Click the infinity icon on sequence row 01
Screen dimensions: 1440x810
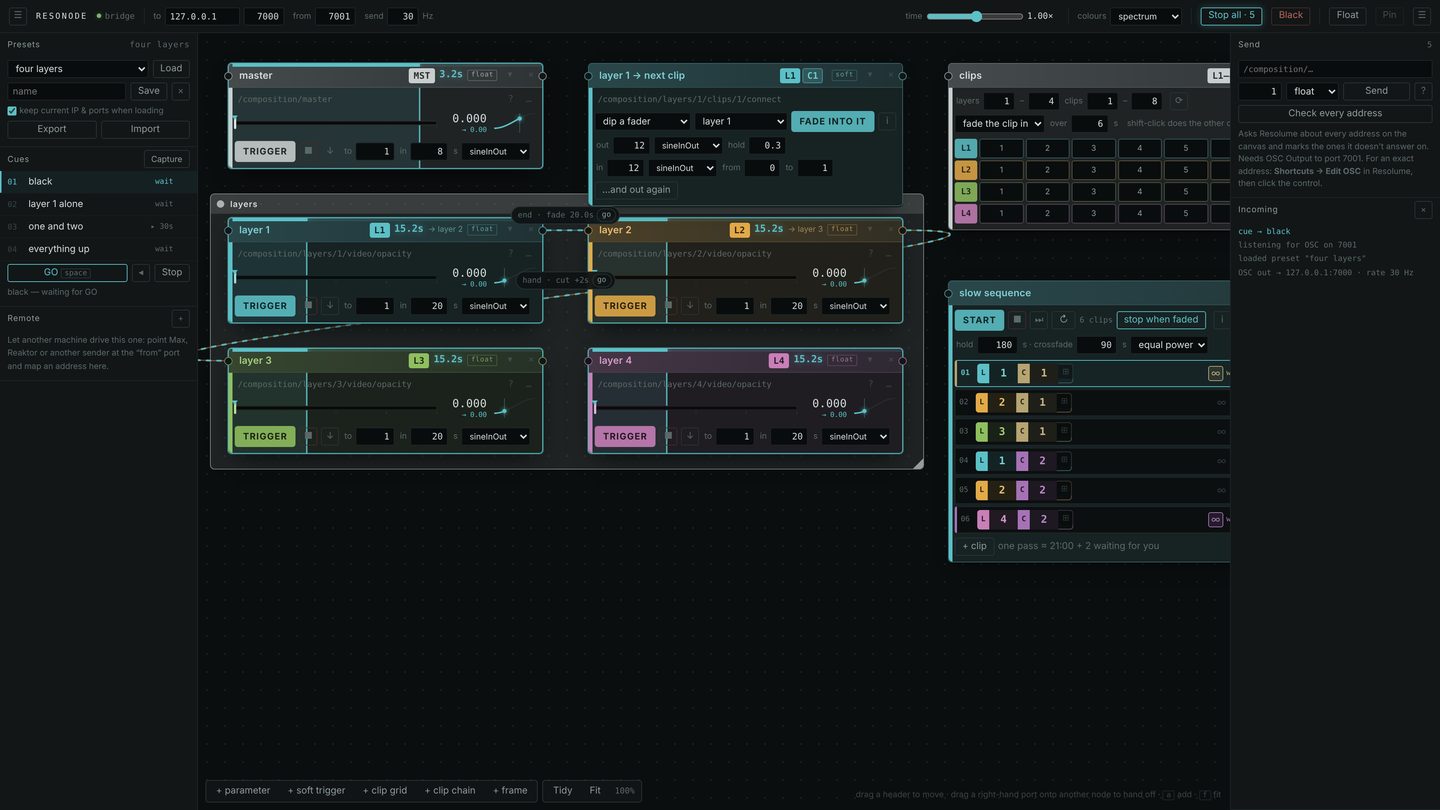(1215, 373)
